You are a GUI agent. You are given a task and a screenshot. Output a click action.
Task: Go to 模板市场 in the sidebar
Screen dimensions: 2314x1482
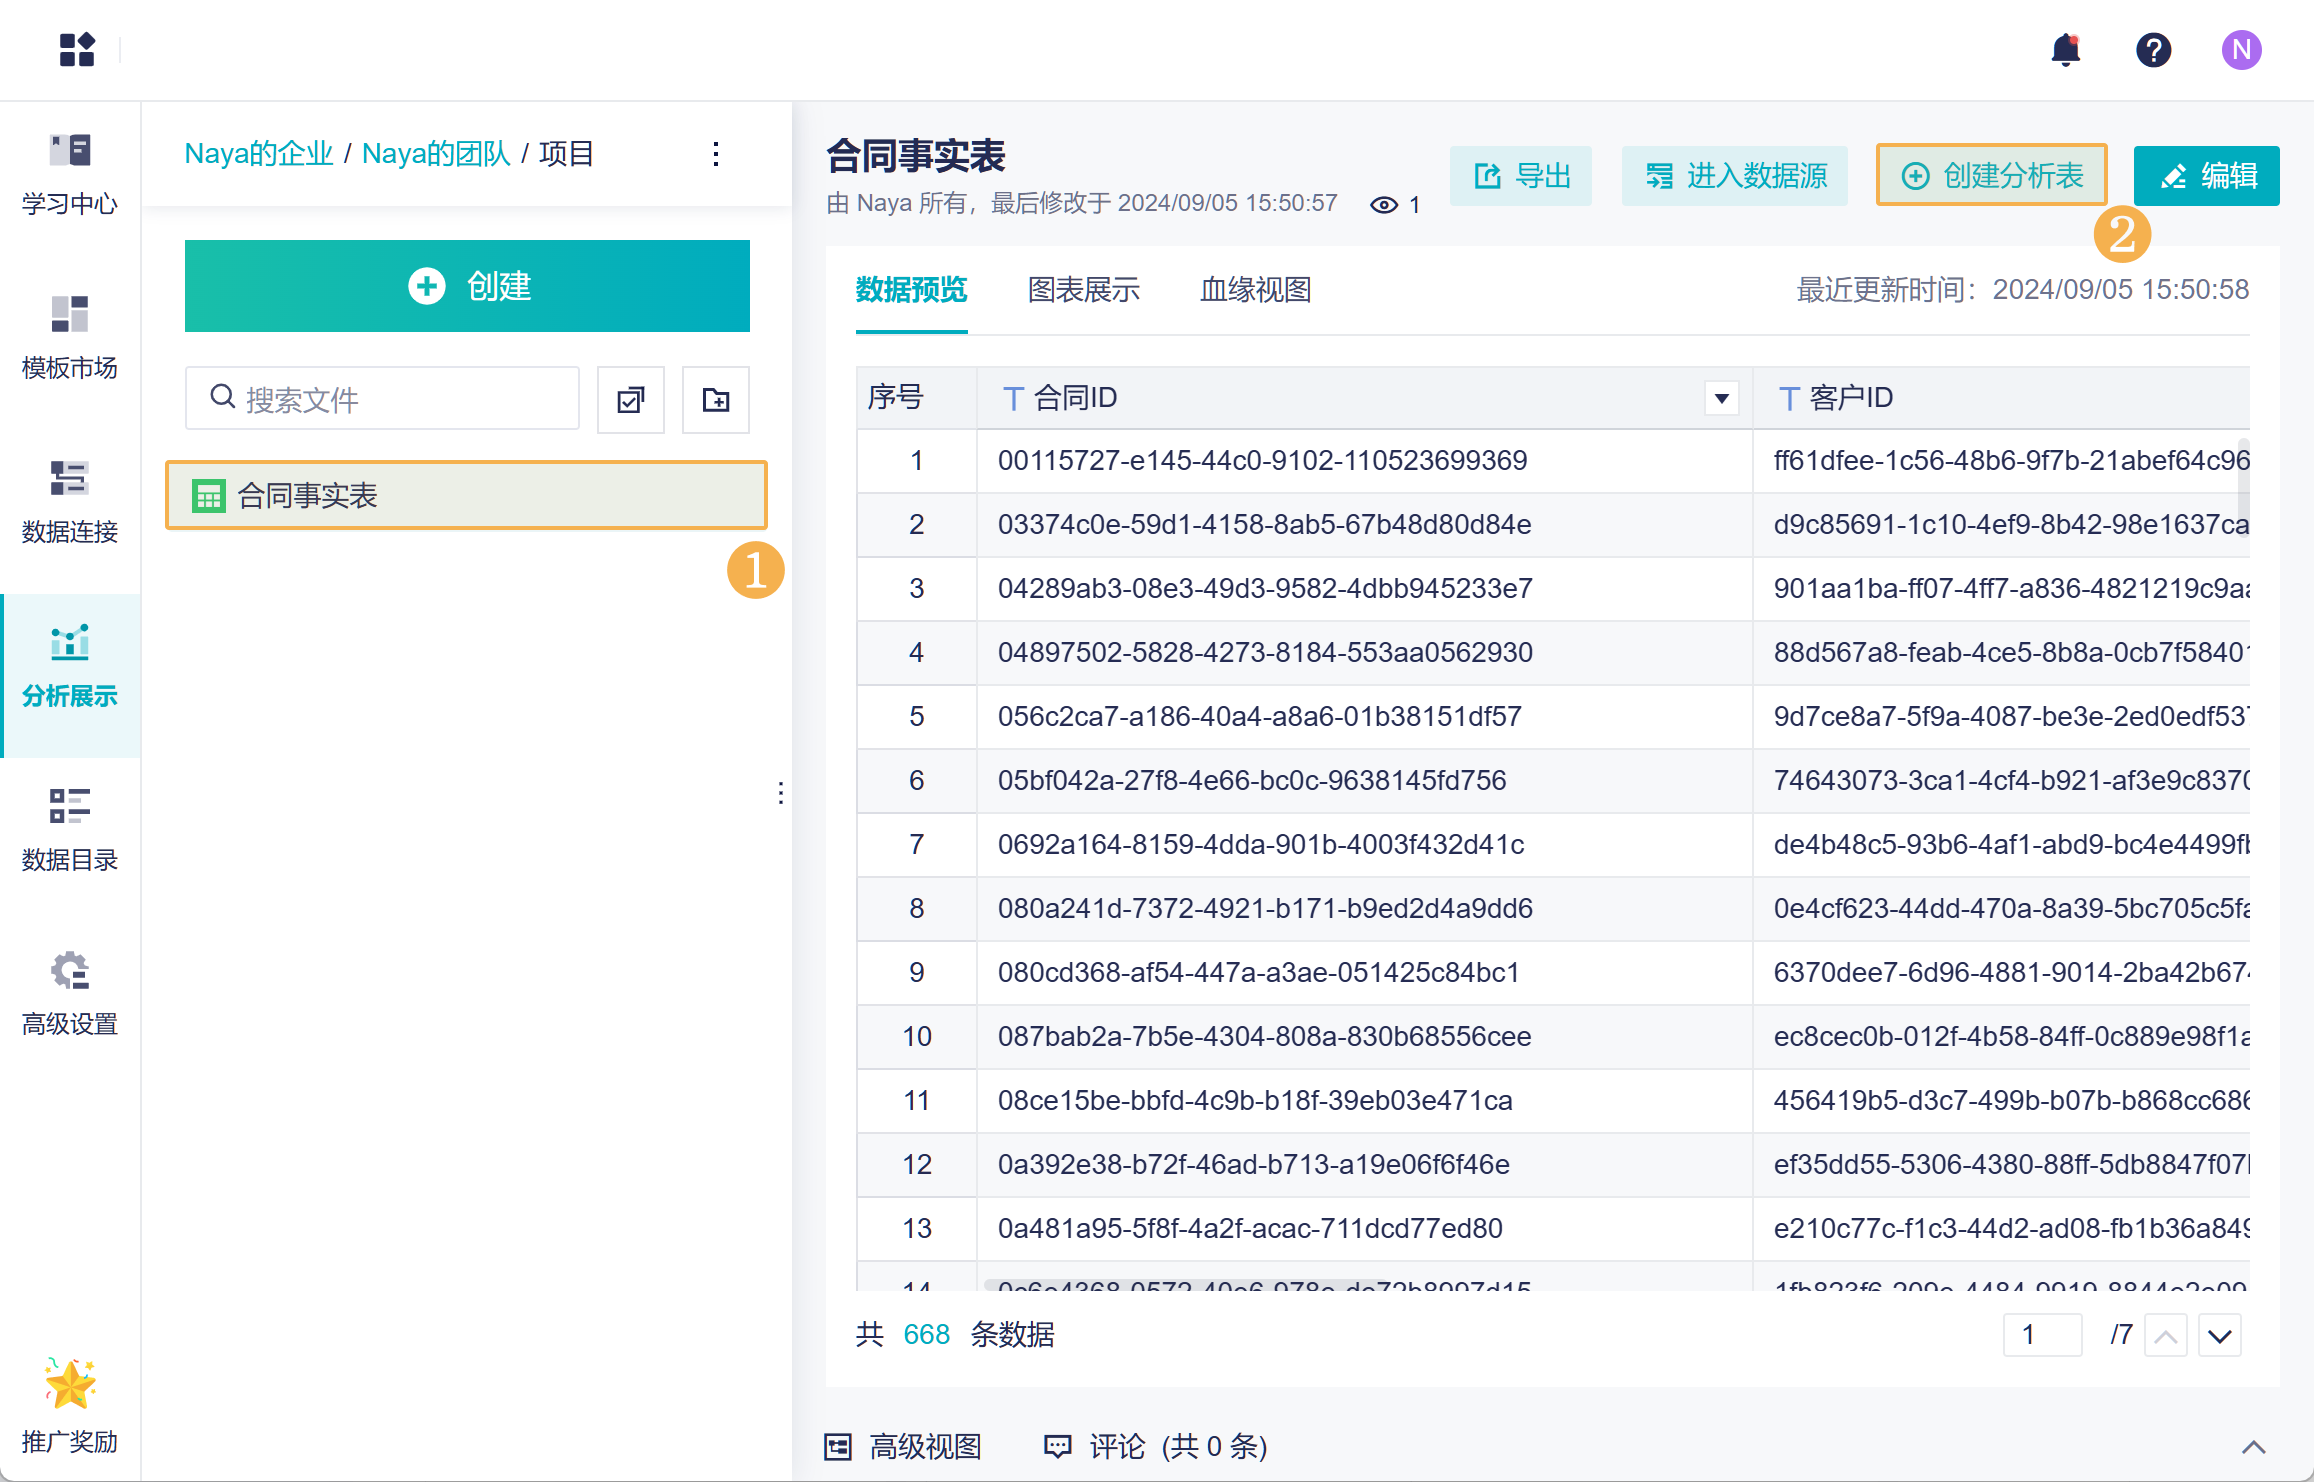pos(70,338)
